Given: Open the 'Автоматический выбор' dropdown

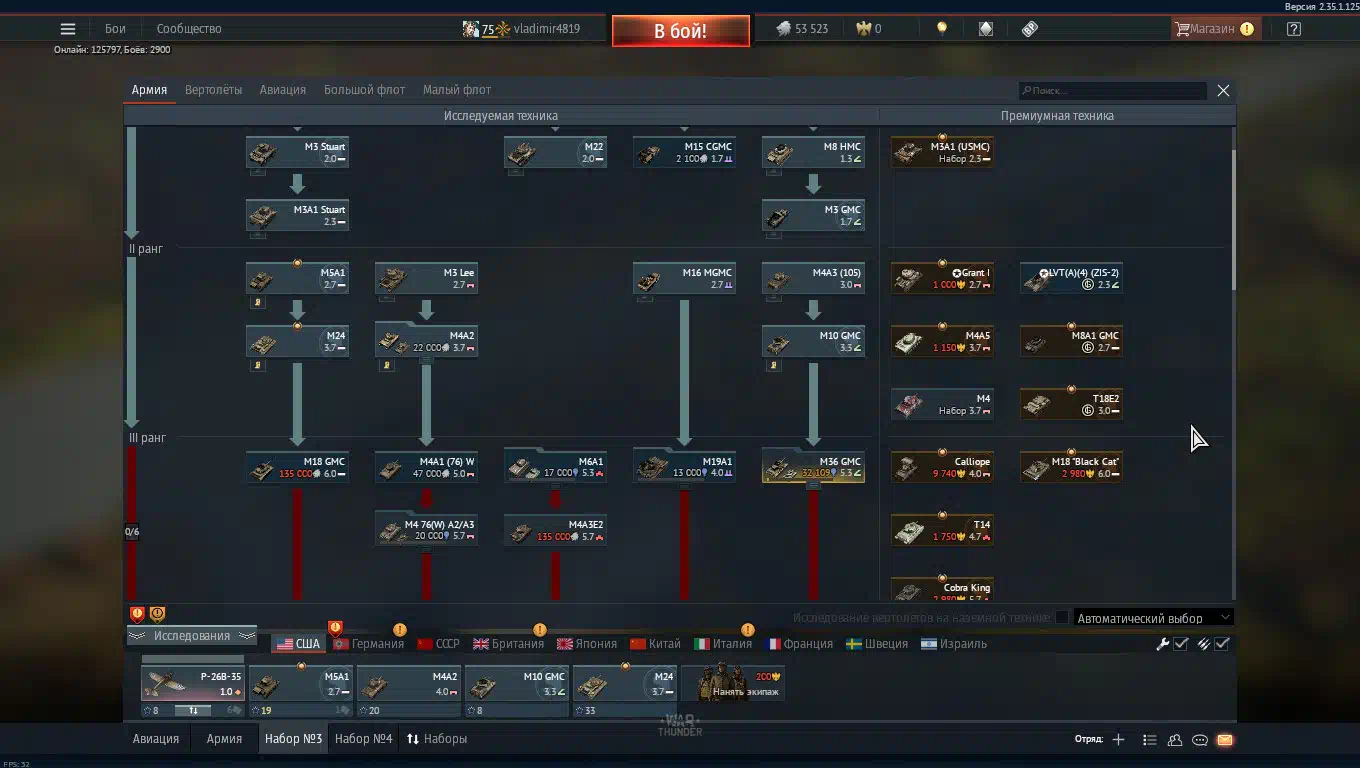Looking at the screenshot, I should tap(1153, 618).
